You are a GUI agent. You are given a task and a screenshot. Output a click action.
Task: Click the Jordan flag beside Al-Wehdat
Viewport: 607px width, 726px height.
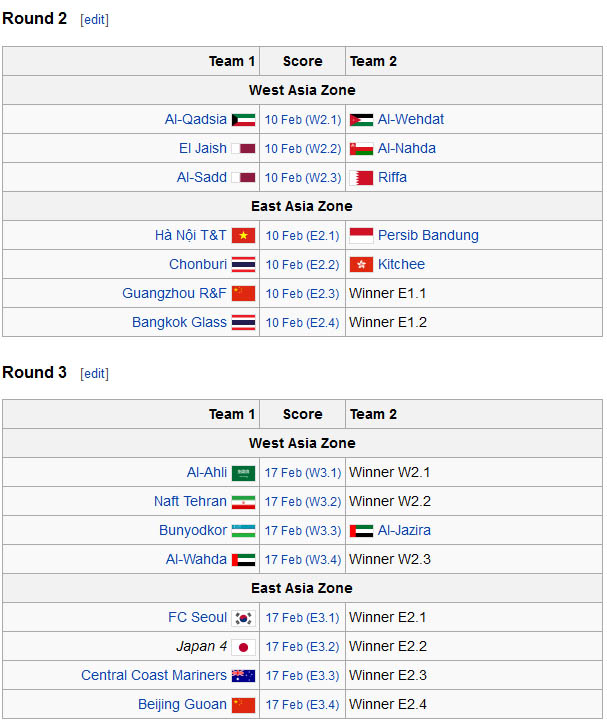click(361, 120)
